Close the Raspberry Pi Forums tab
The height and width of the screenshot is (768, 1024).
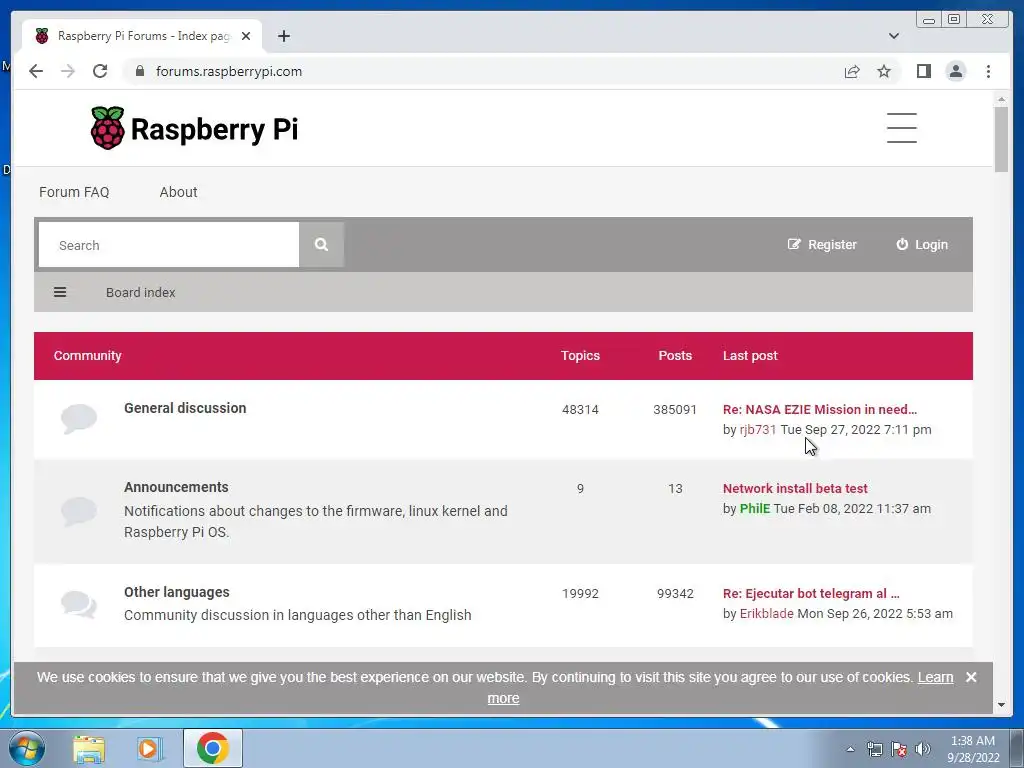point(246,36)
